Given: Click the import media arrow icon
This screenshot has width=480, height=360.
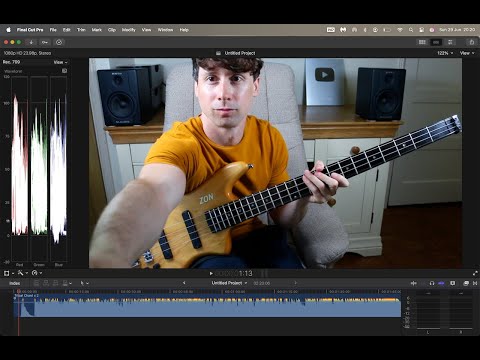Looking at the screenshot, I should coord(31,42).
